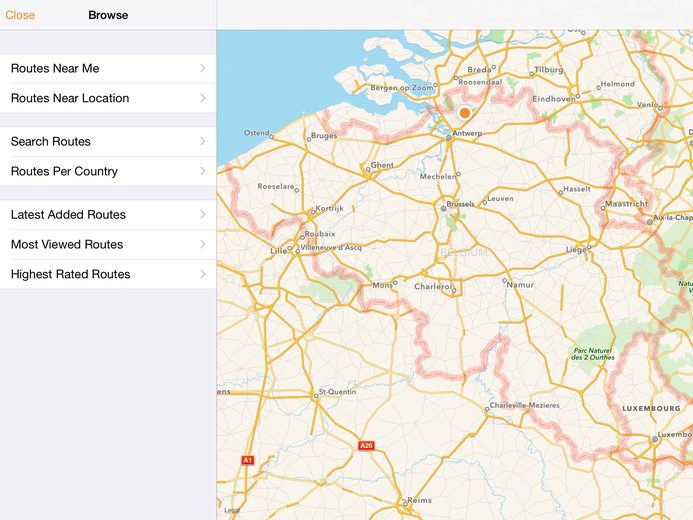Tap the Mons city label
693x520 pixels.
(382, 285)
